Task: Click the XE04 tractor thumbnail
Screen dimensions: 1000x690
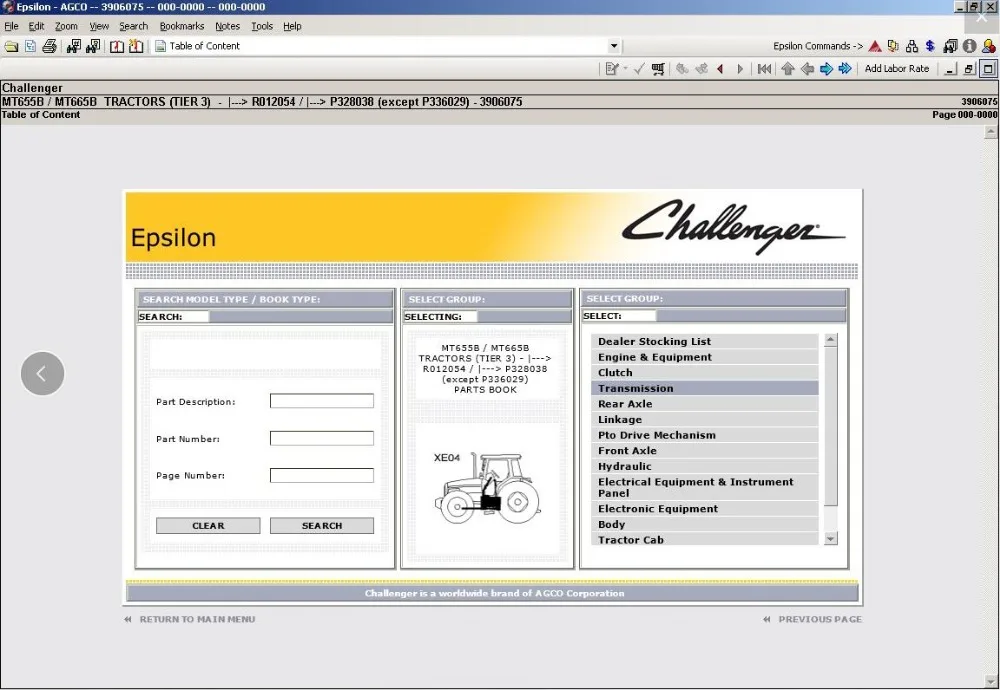Action: pos(487,487)
